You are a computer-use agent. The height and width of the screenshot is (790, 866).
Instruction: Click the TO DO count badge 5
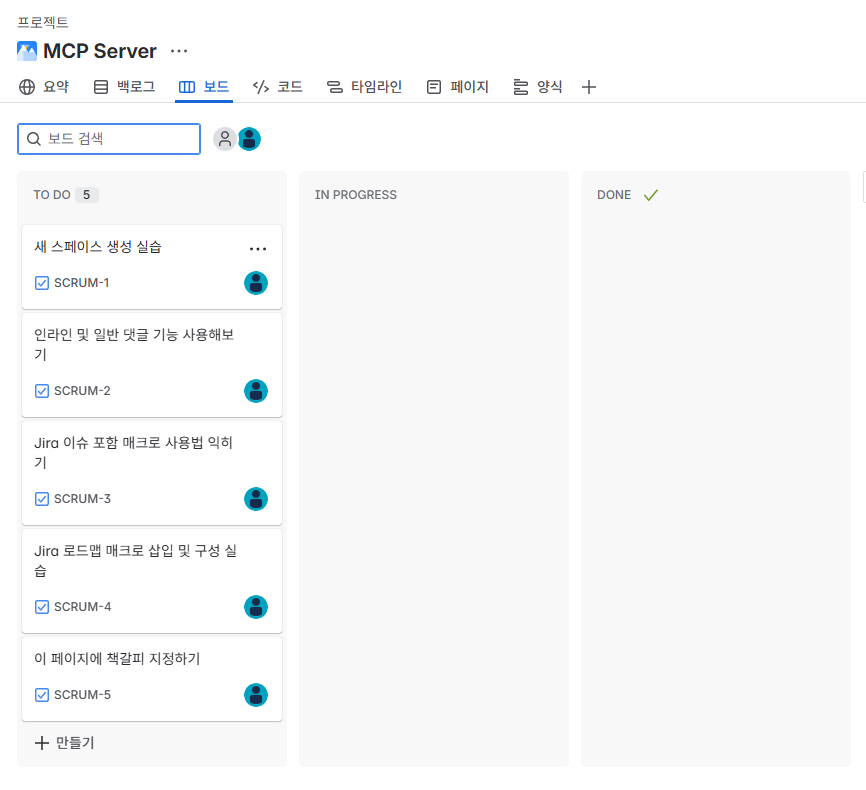click(x=87, y=195)
